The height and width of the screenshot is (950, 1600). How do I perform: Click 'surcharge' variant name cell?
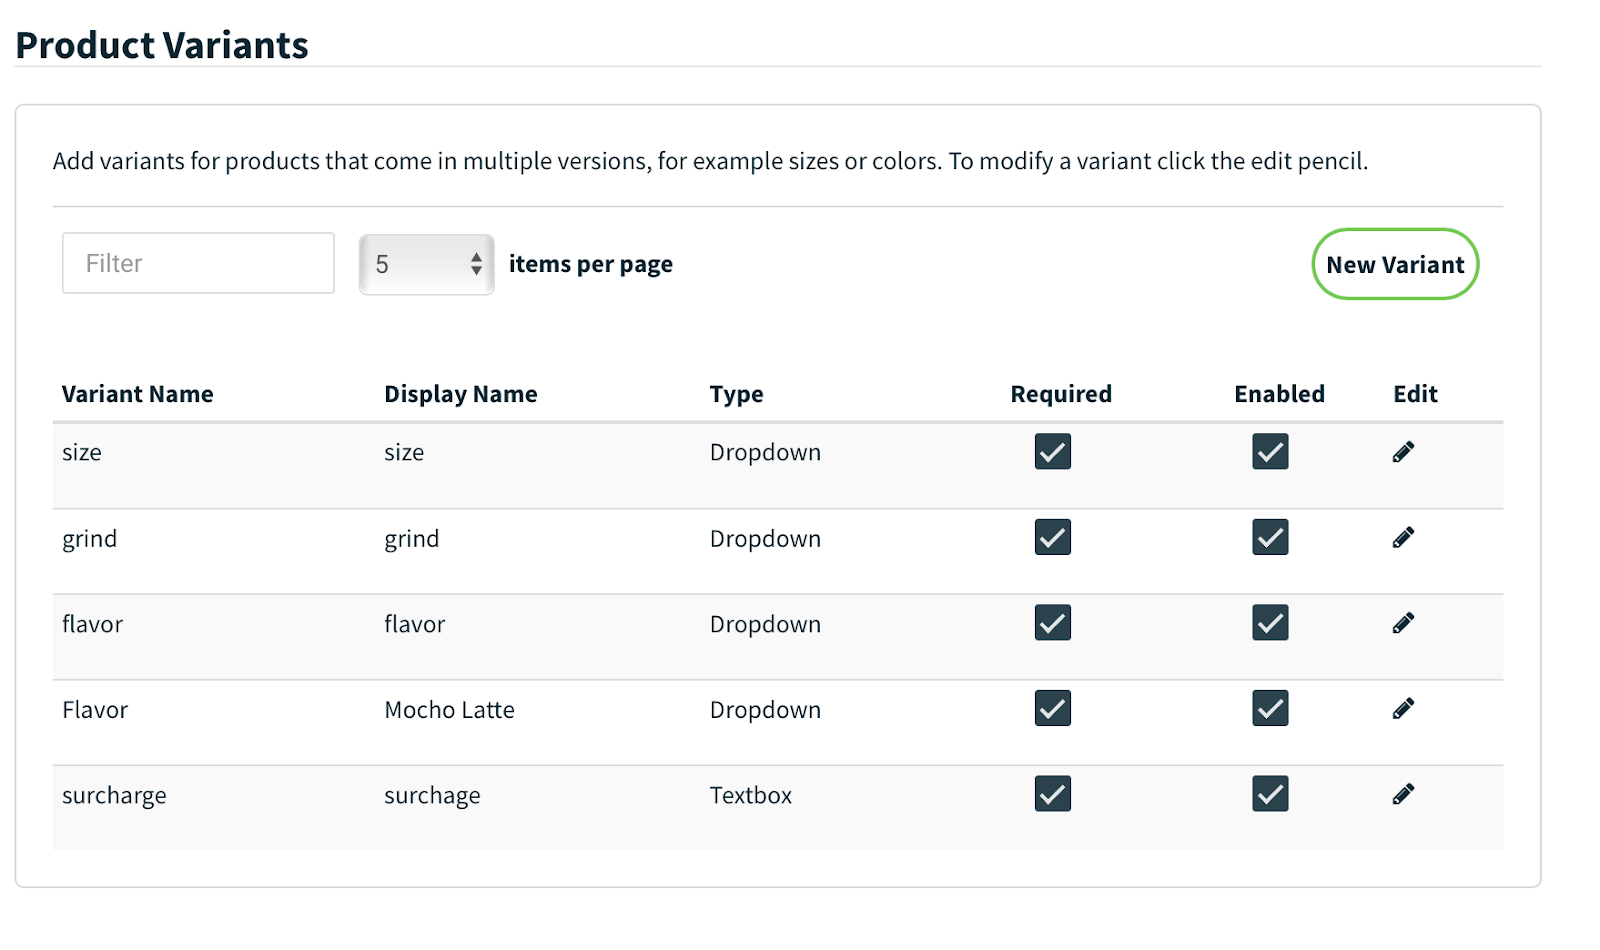point(114,796)
